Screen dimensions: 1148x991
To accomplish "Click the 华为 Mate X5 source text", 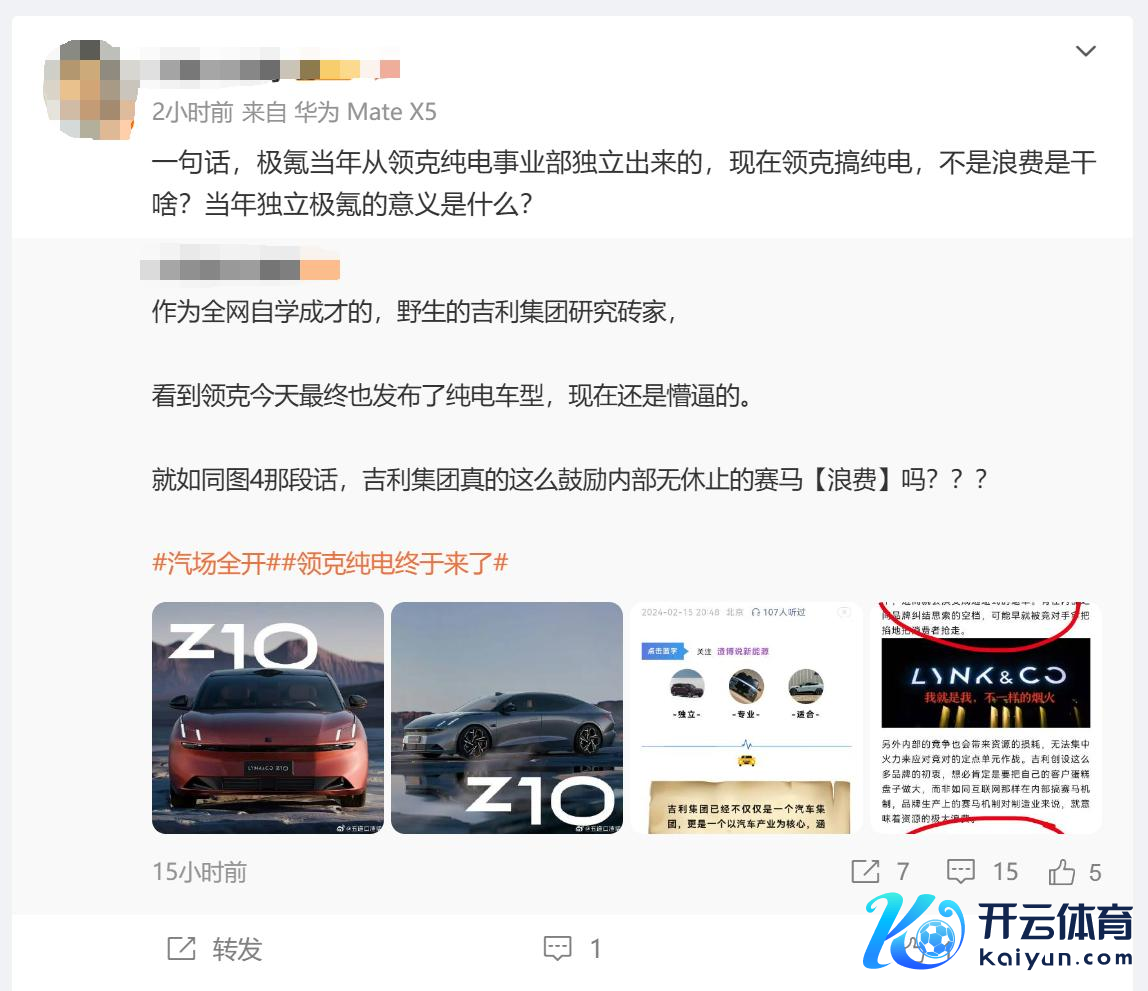I will coord(365,112).
